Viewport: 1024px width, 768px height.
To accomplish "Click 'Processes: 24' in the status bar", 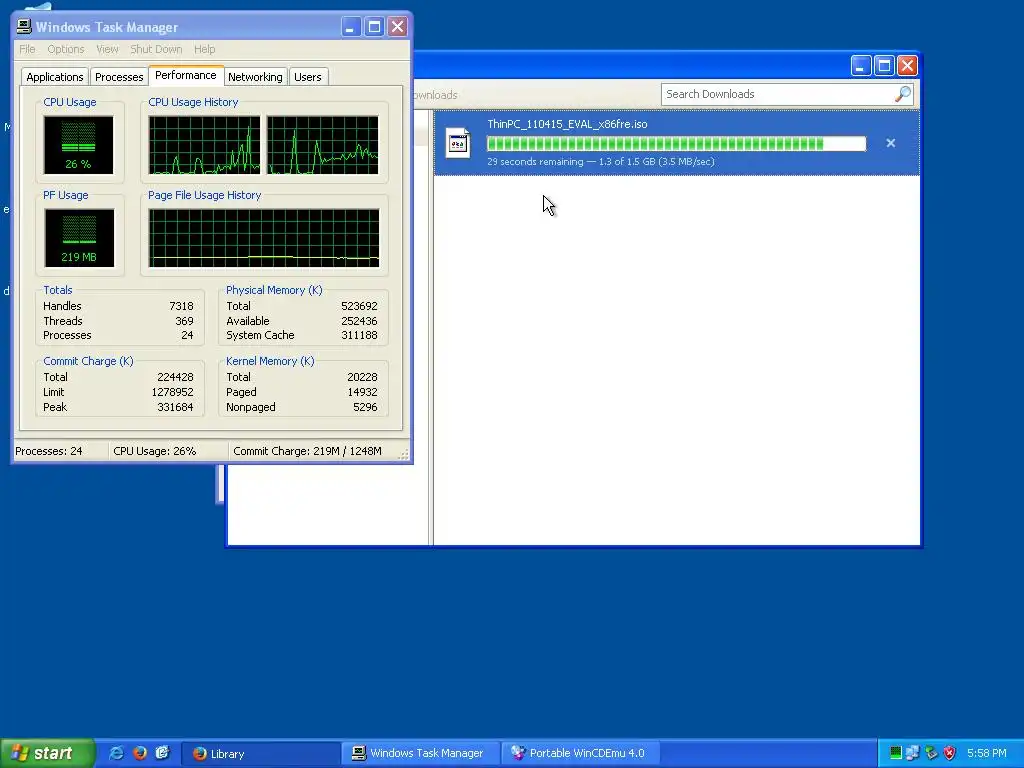I will [49, 451].
